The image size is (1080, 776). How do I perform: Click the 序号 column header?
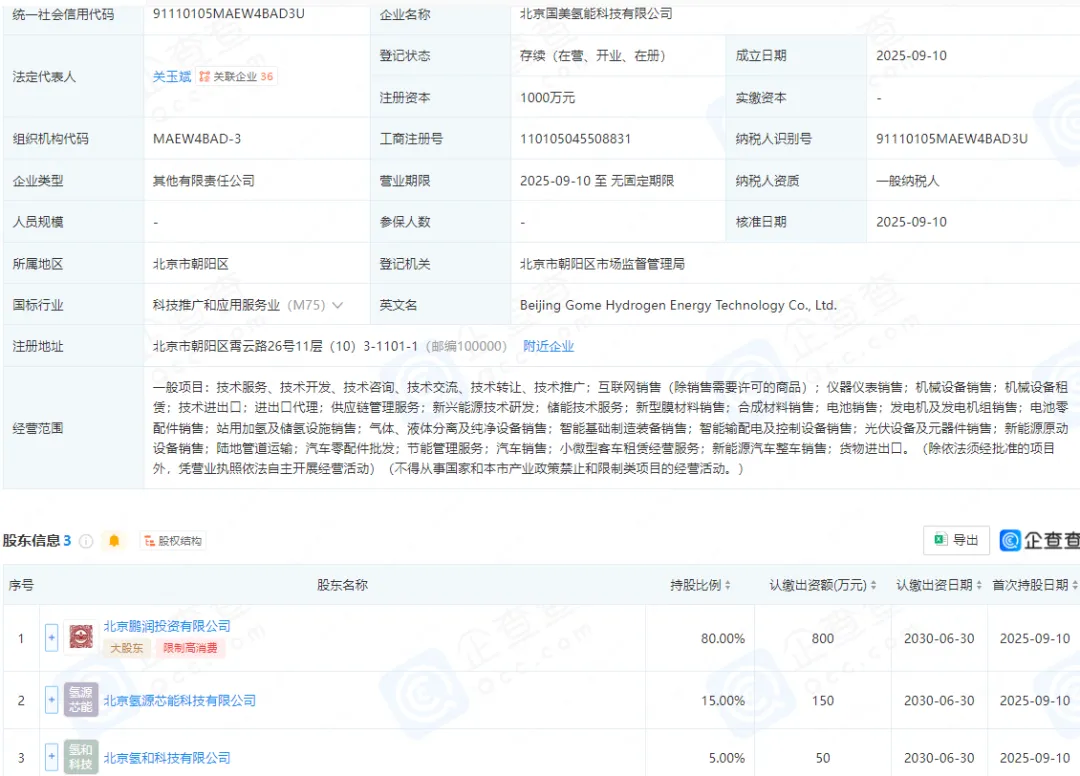pos(21,585)
